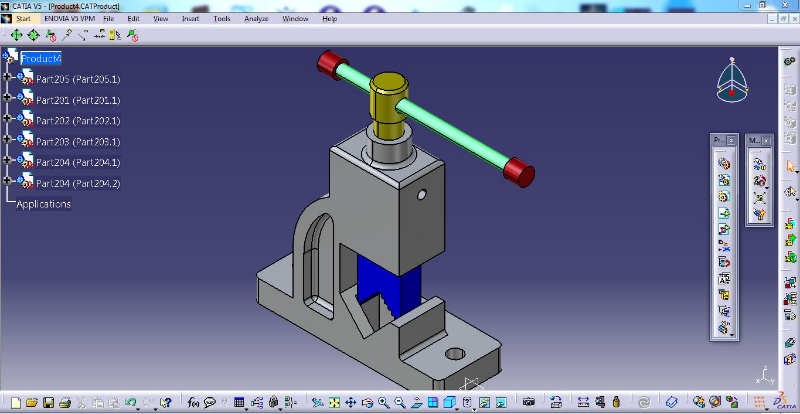Click the yellow screw head of the model
The image size is (800, 414).
[389, 105]
